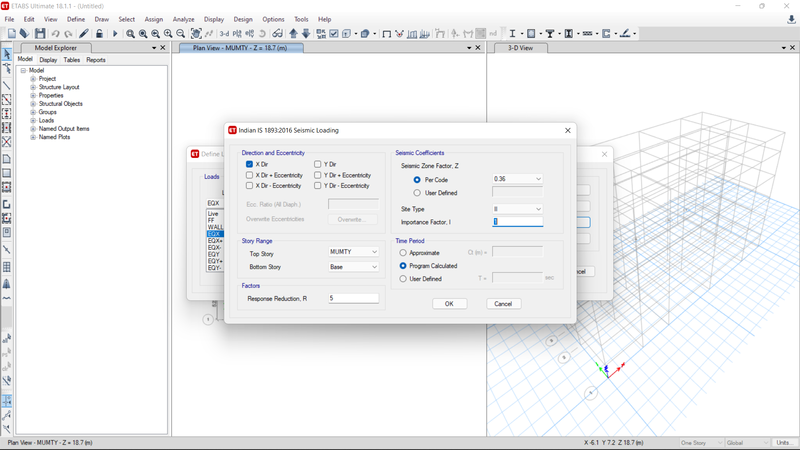Click the 3-d view toolbar button
800x450 pixels.
coord(224,34)
